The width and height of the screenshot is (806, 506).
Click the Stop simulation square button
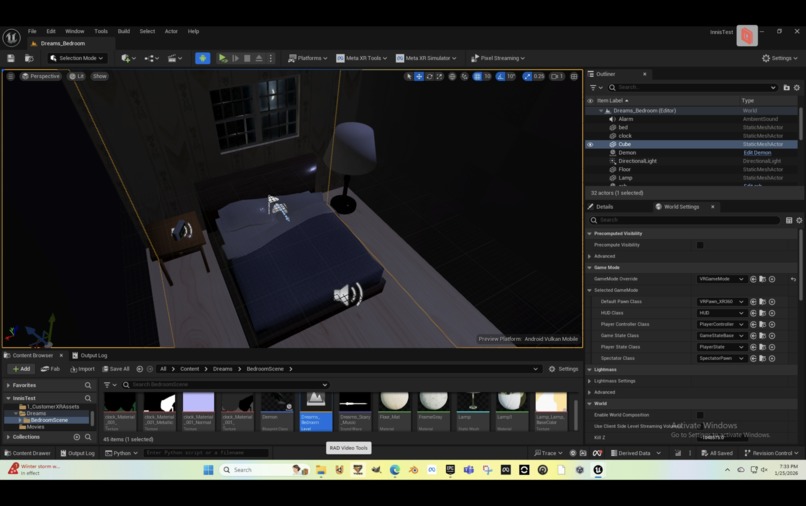247,58
